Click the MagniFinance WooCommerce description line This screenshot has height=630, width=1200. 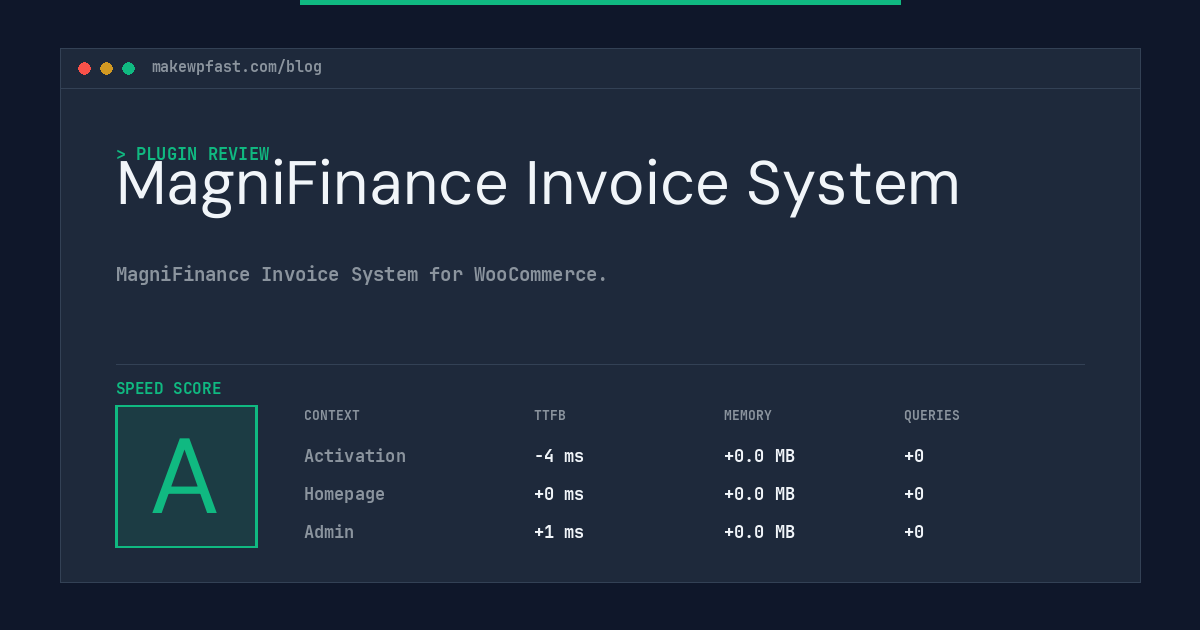(362, 274)
